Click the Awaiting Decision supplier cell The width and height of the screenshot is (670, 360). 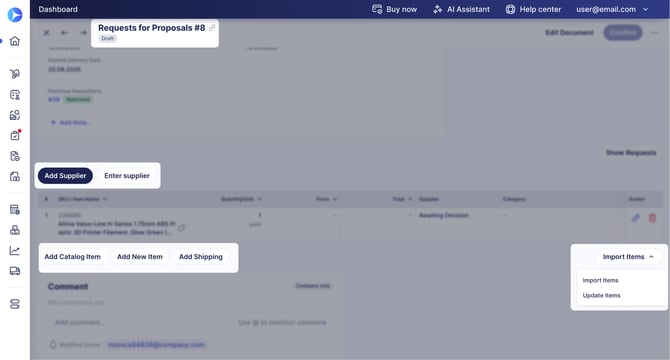(444, 215)
